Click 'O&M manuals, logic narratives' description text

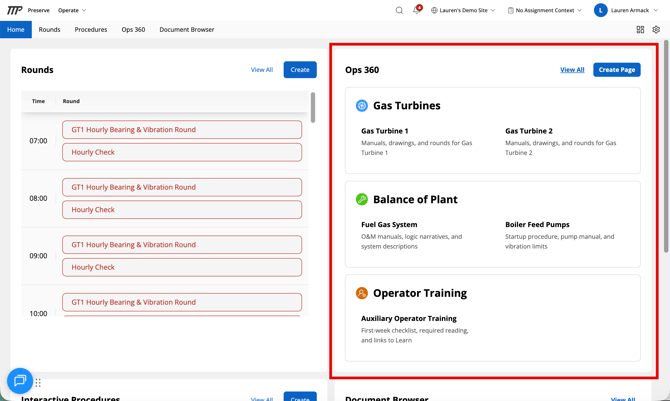(411, 241)
